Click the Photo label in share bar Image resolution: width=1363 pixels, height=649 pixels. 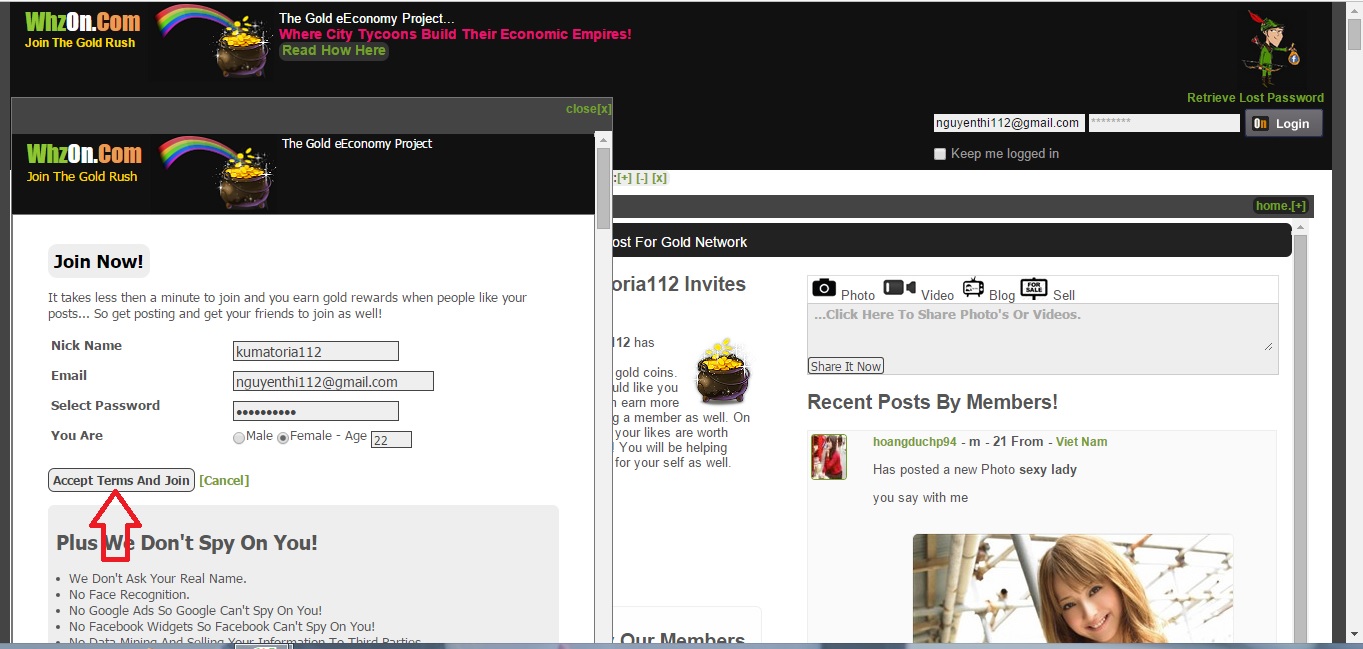(858, 295)
